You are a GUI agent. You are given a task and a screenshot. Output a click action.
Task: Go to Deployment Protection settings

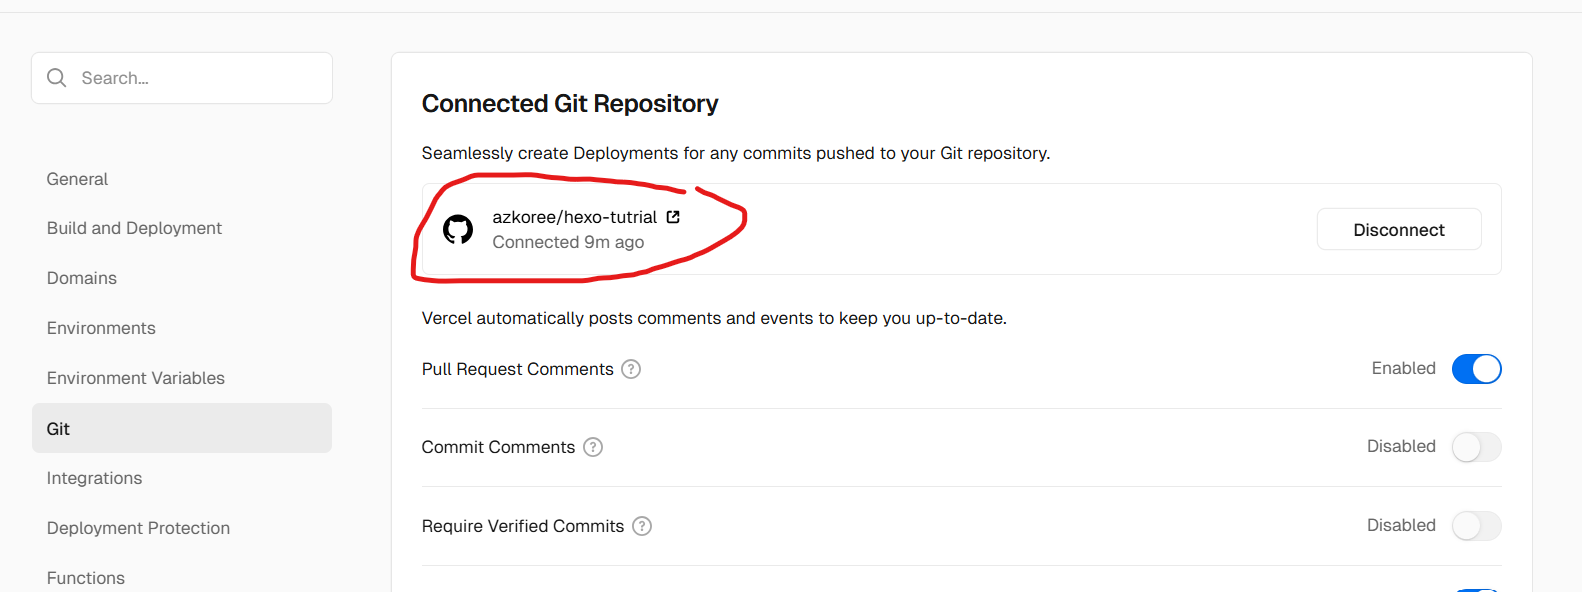(138, 528)
